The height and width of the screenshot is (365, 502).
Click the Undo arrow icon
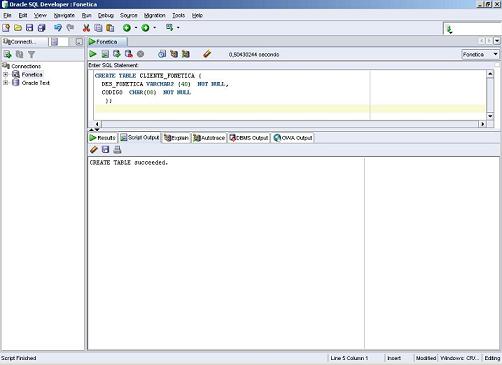58,28
